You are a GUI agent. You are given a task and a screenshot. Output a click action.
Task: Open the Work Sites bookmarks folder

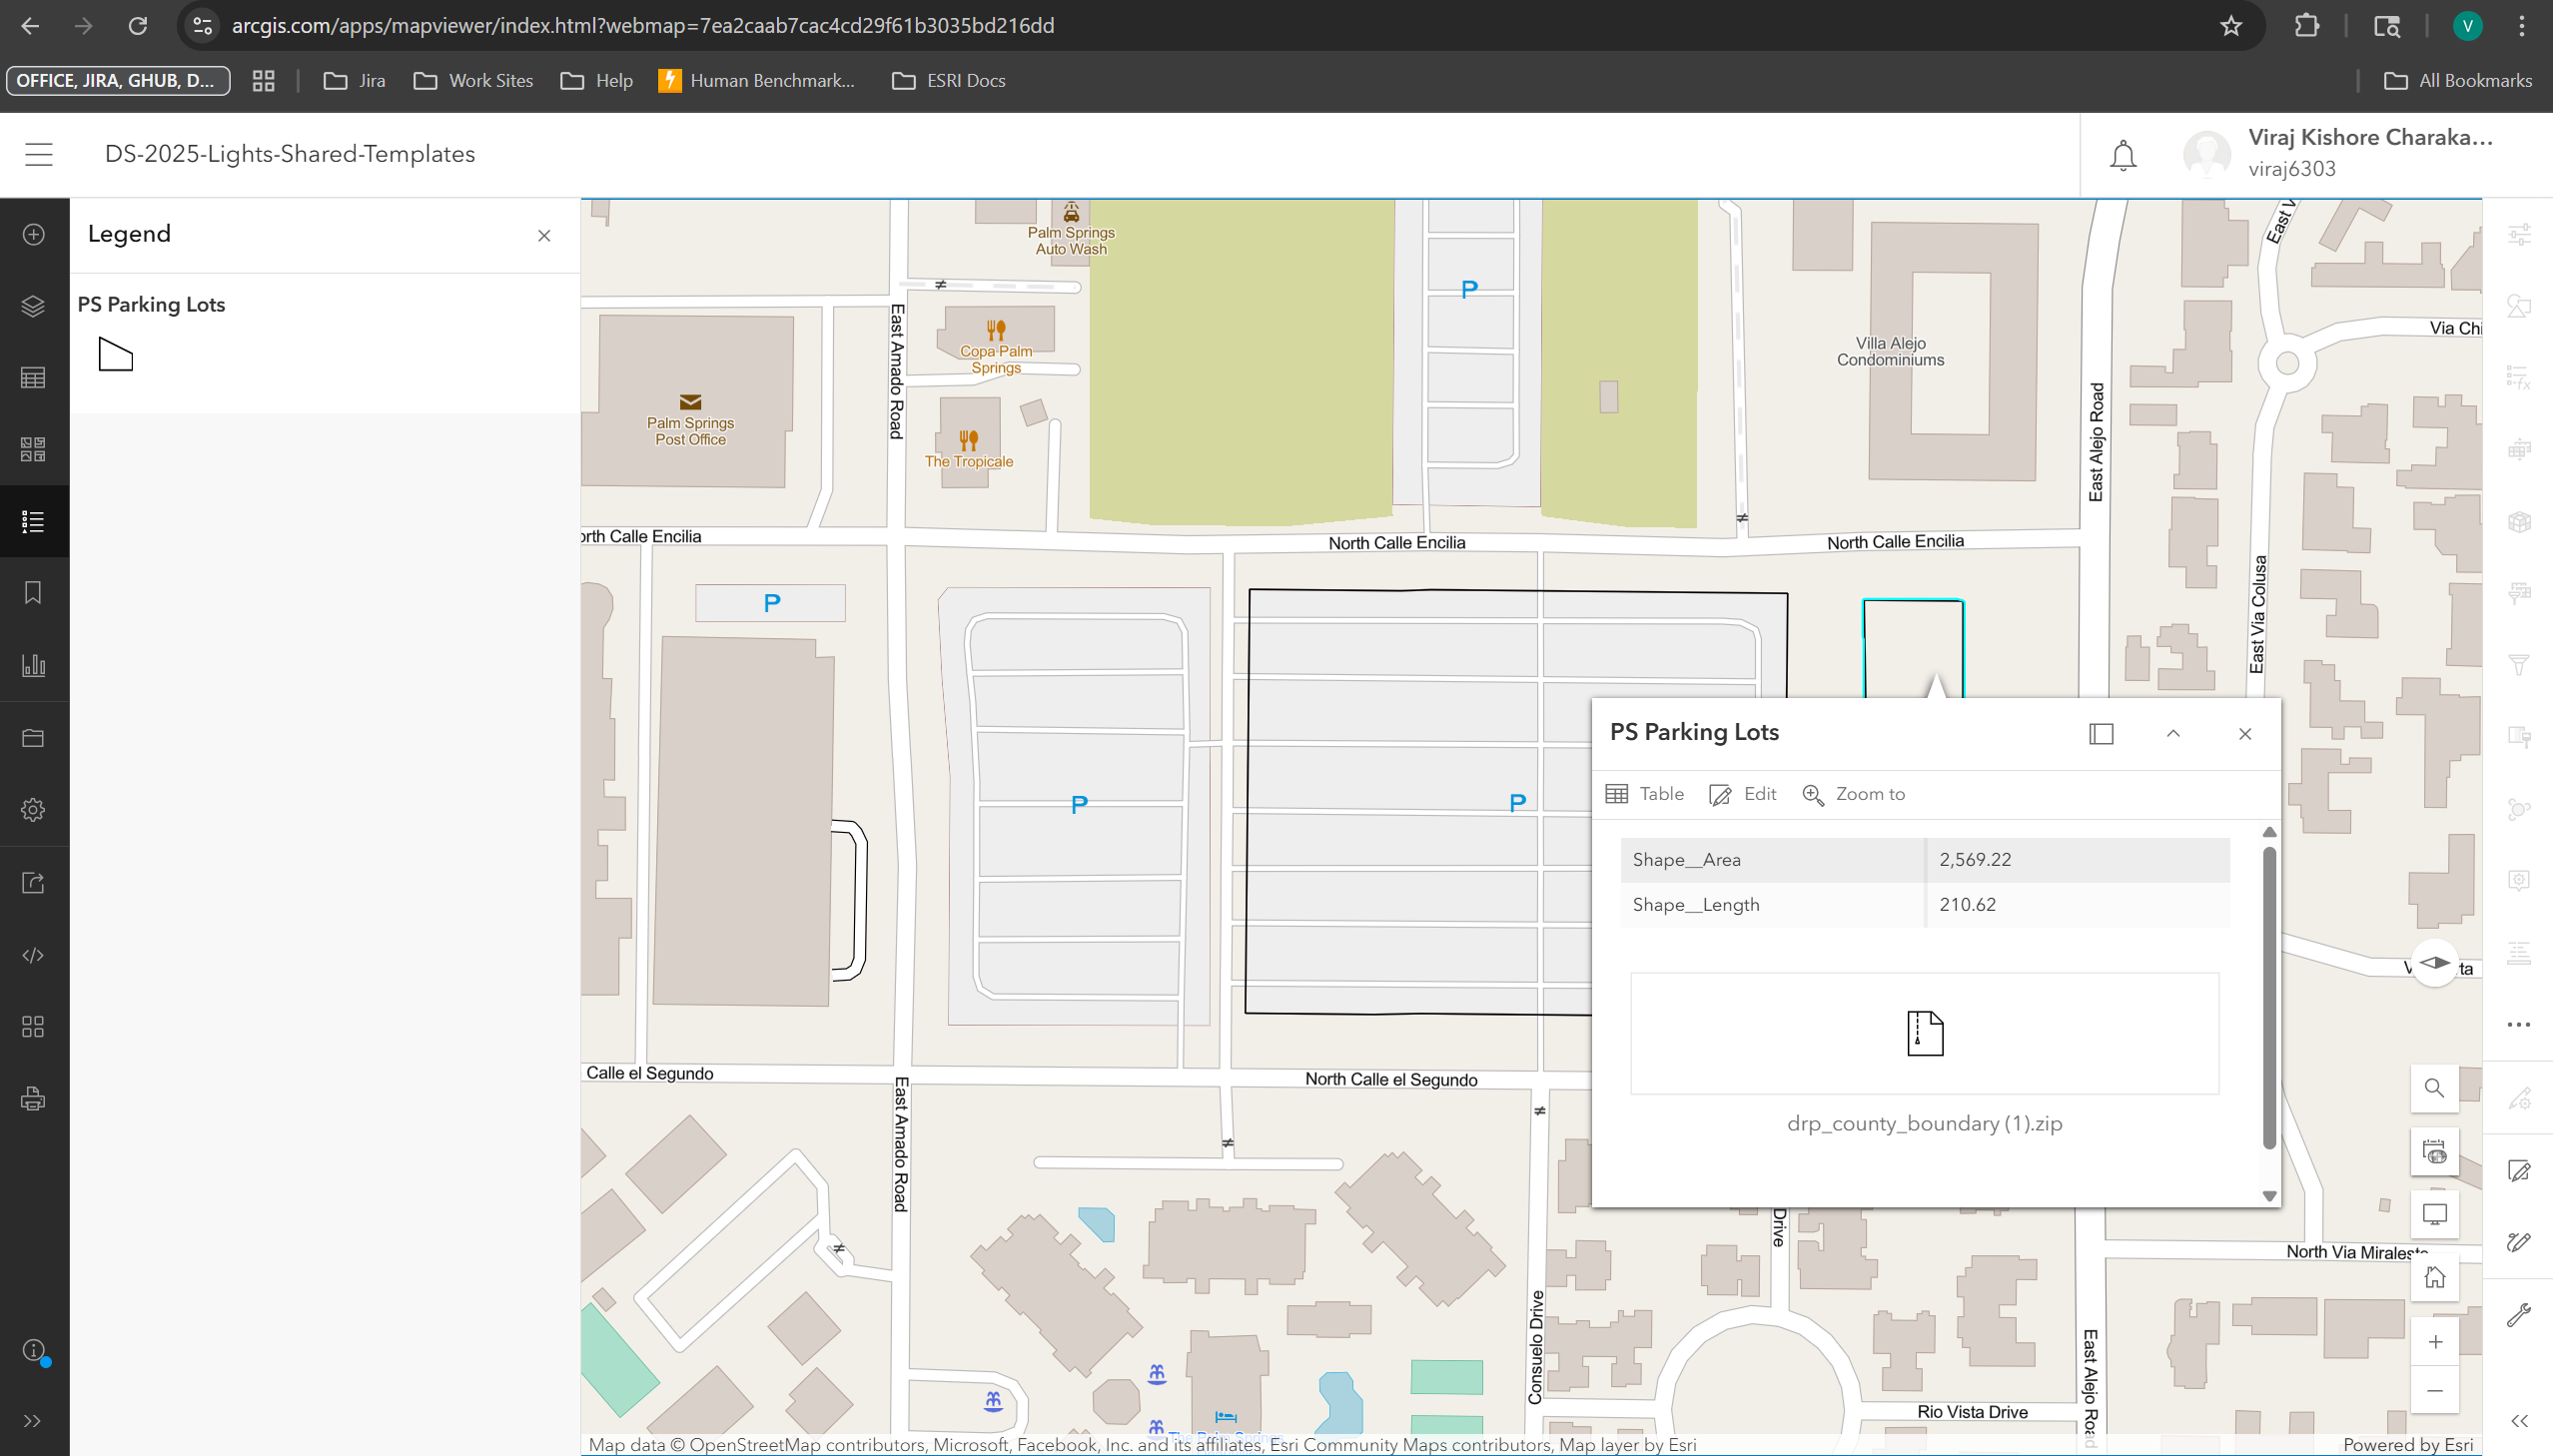pos(473,81)
